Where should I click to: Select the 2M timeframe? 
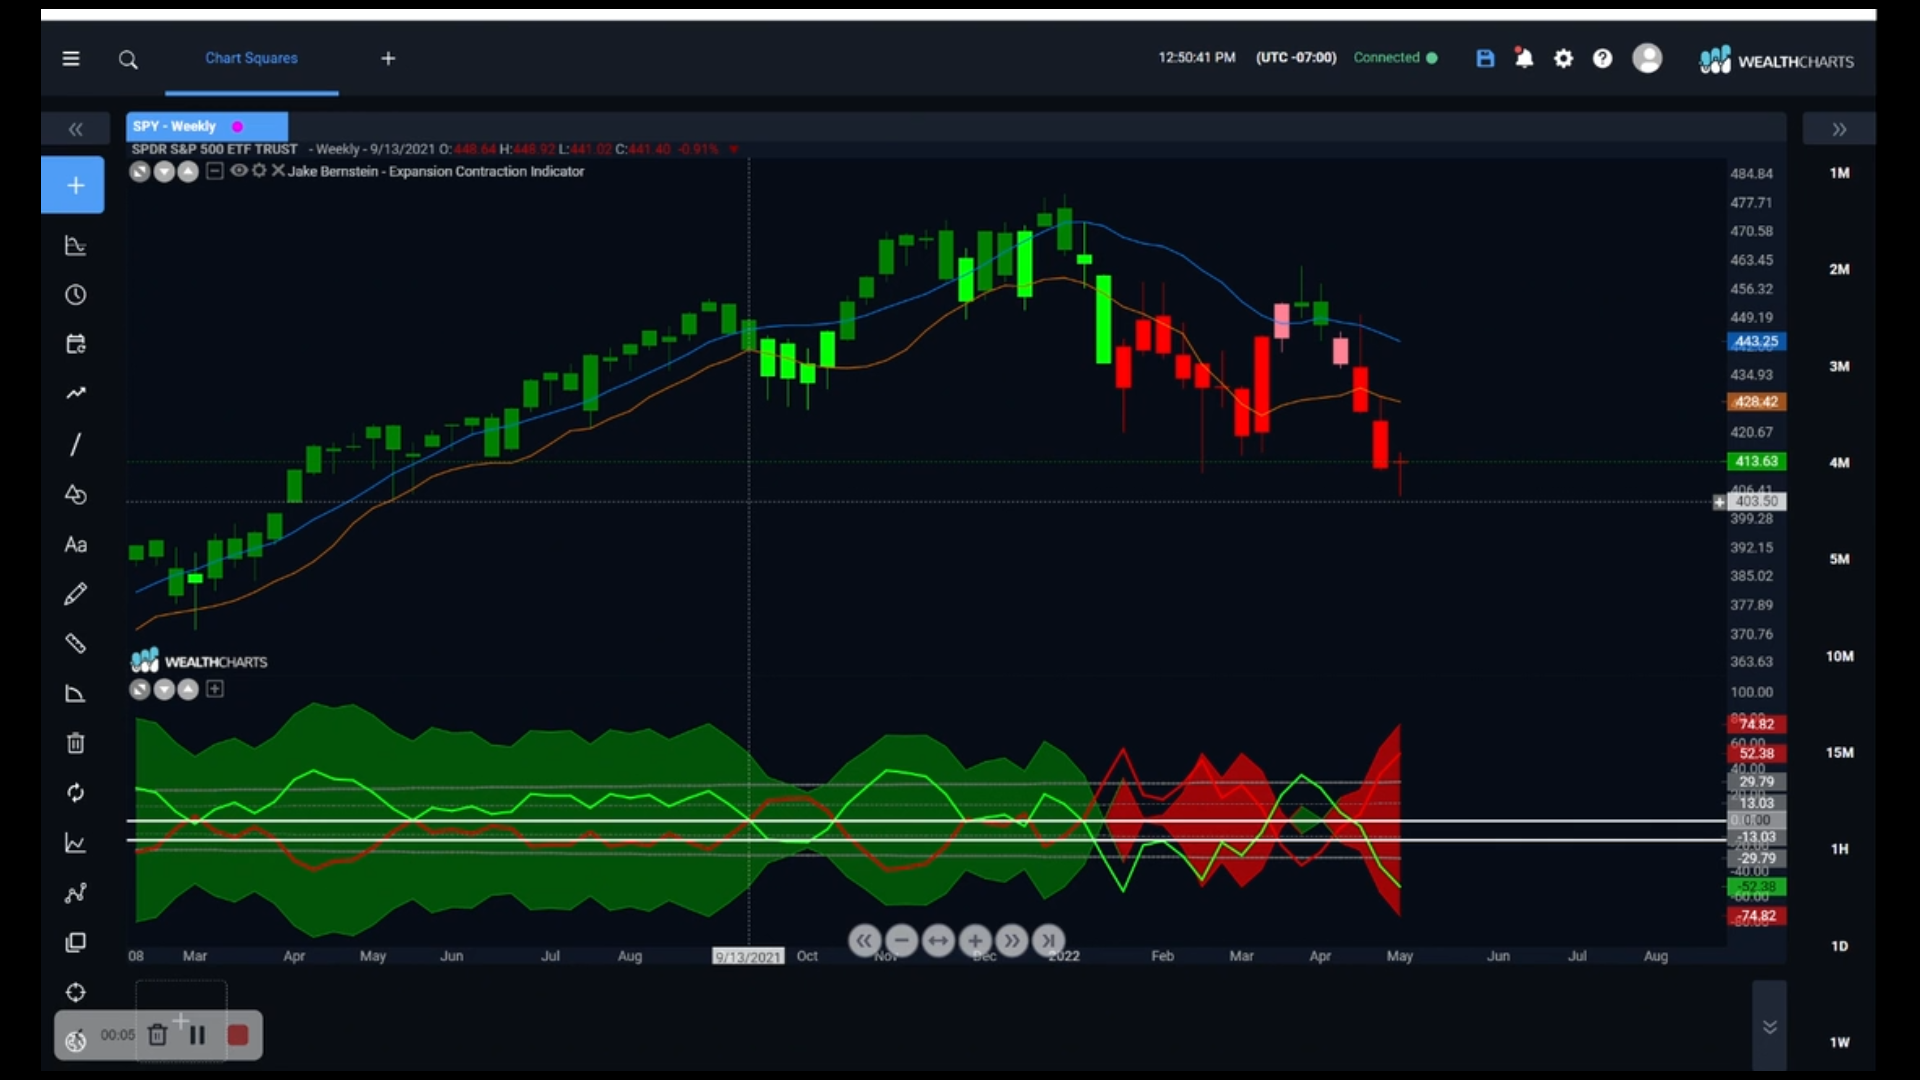click(x=1839, y=270)
